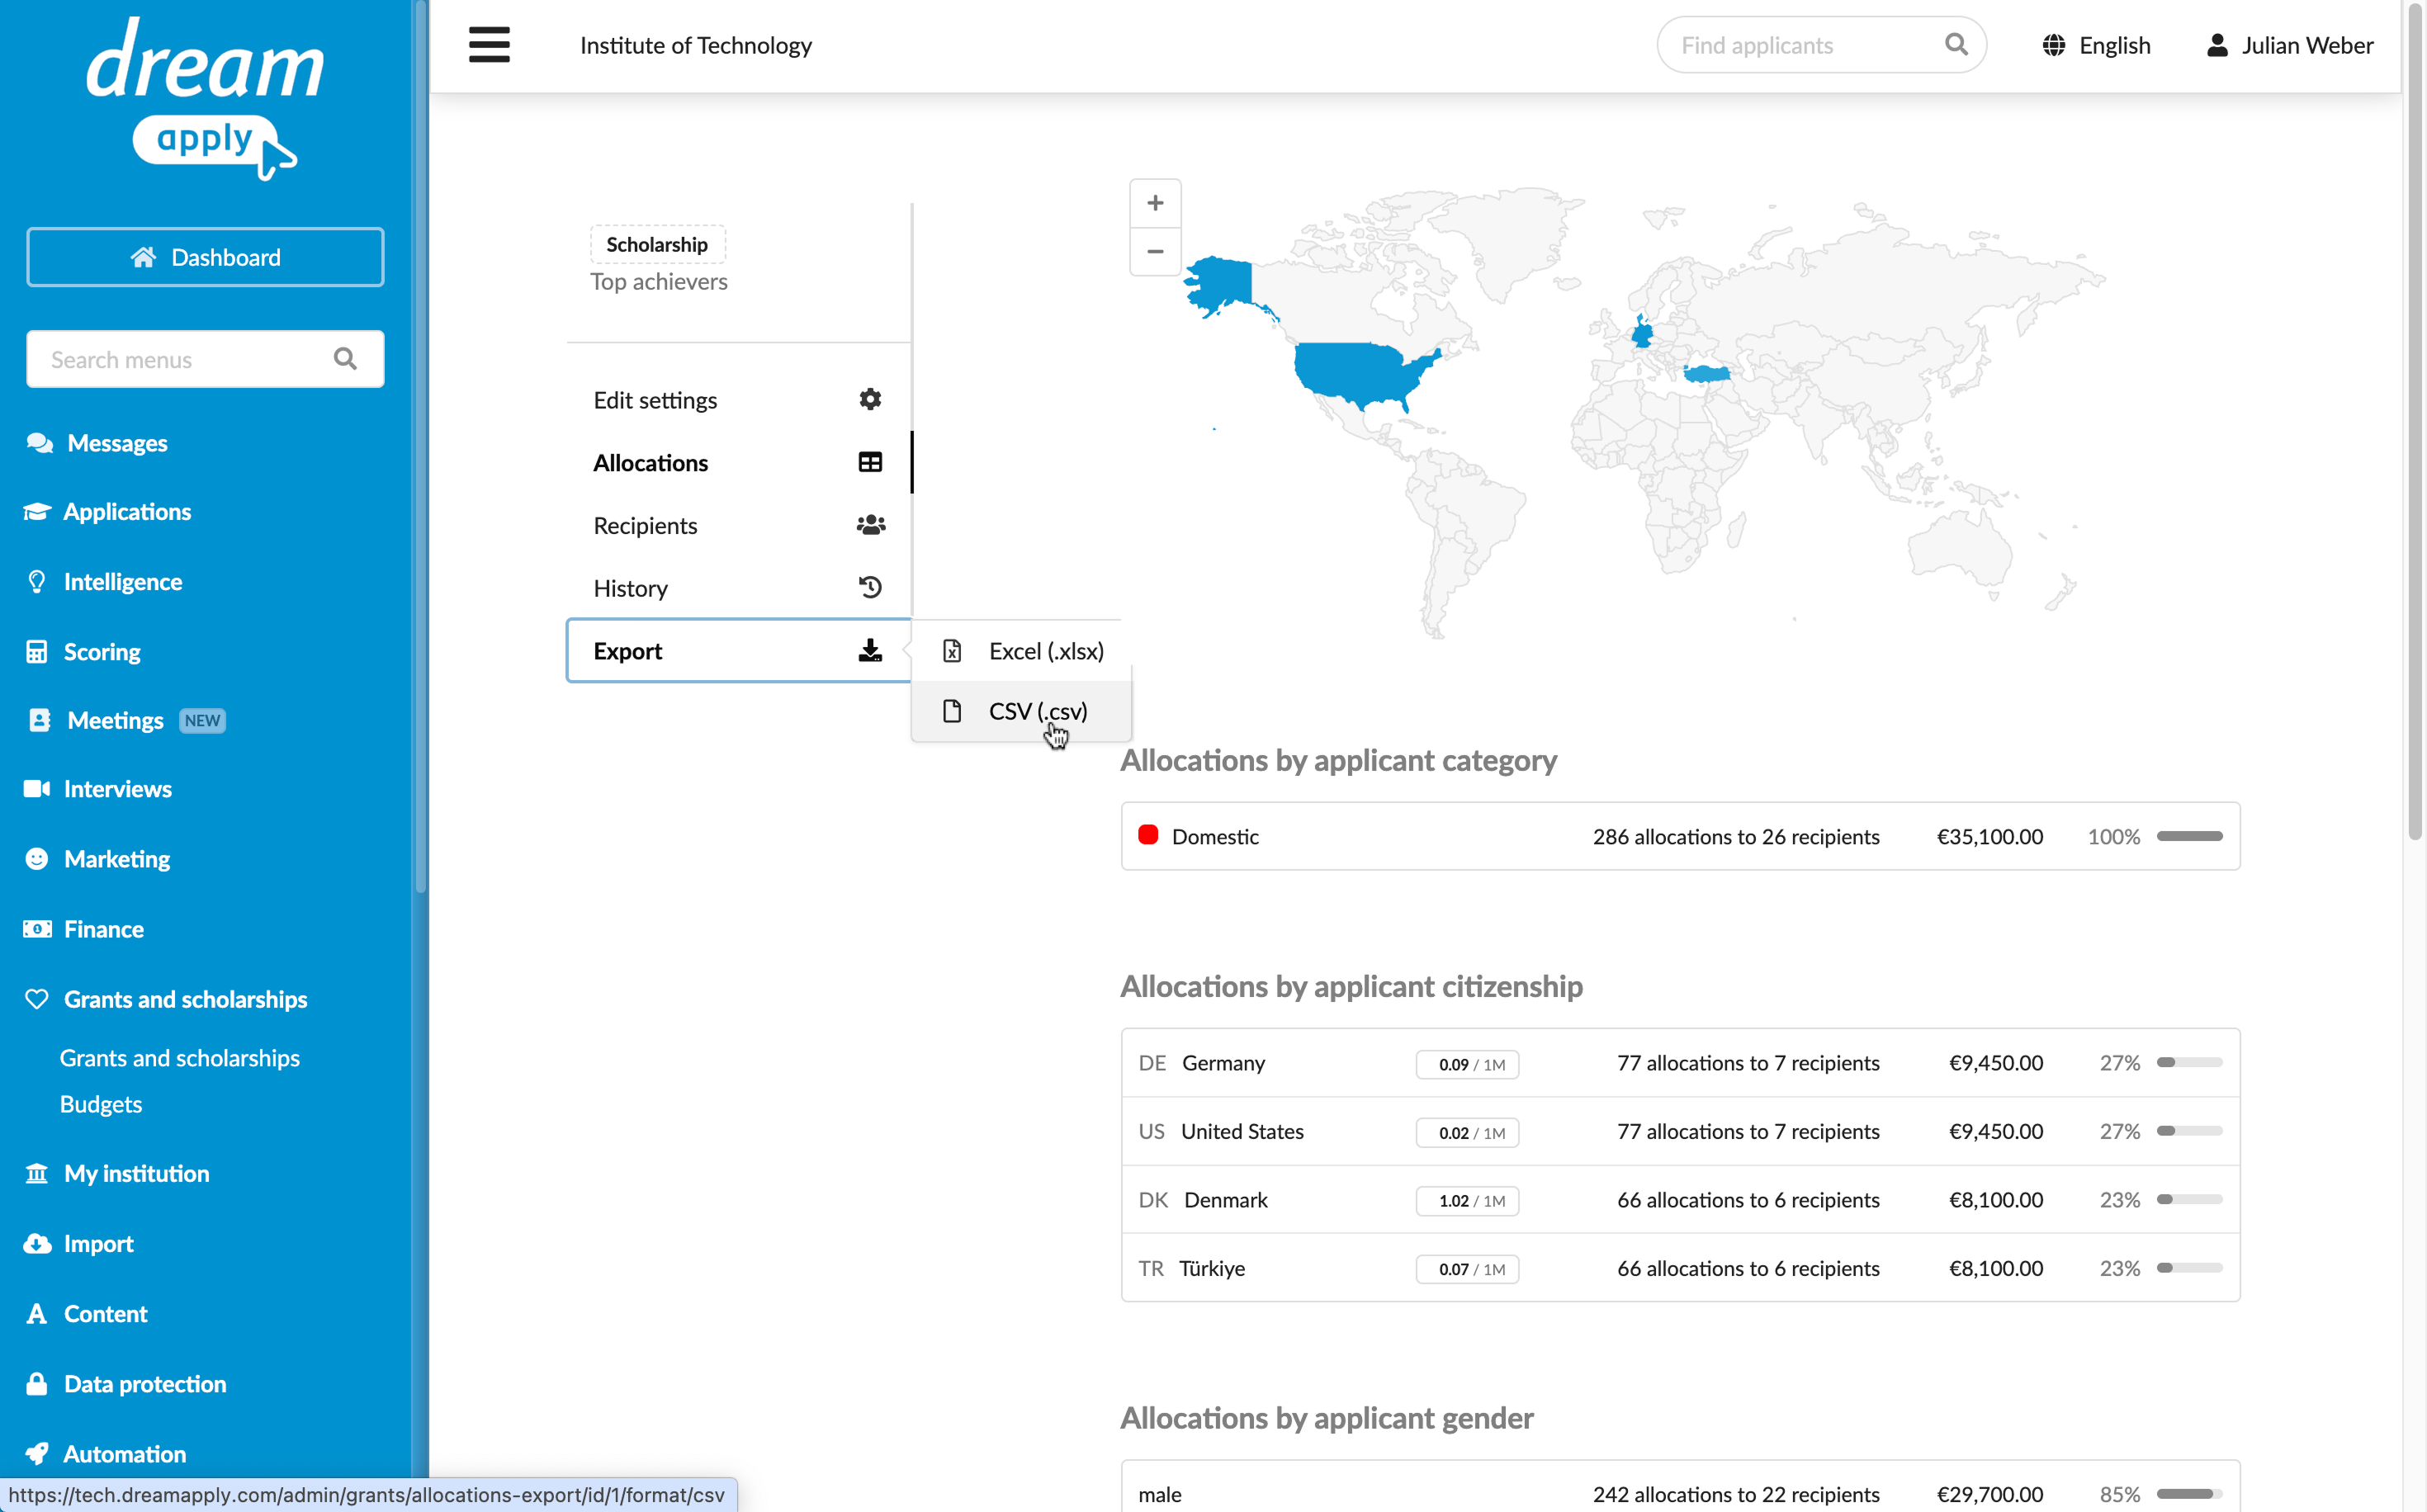
Task: Click the History clock icon
Action: click(870, 587)
